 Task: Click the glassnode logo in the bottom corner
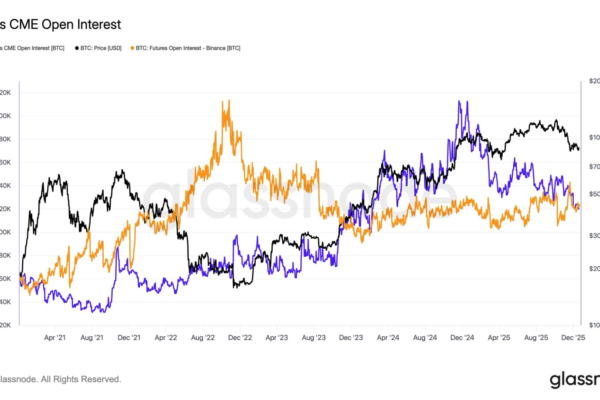pyautogui.click(x=574, y=379)
